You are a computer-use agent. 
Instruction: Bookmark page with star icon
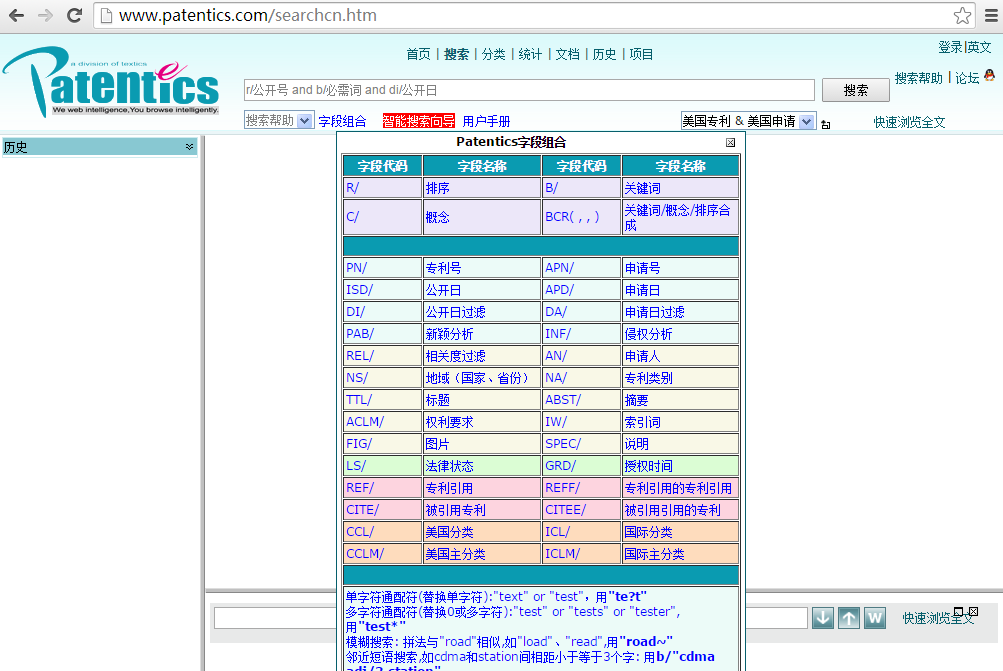(x=962, y=15)
